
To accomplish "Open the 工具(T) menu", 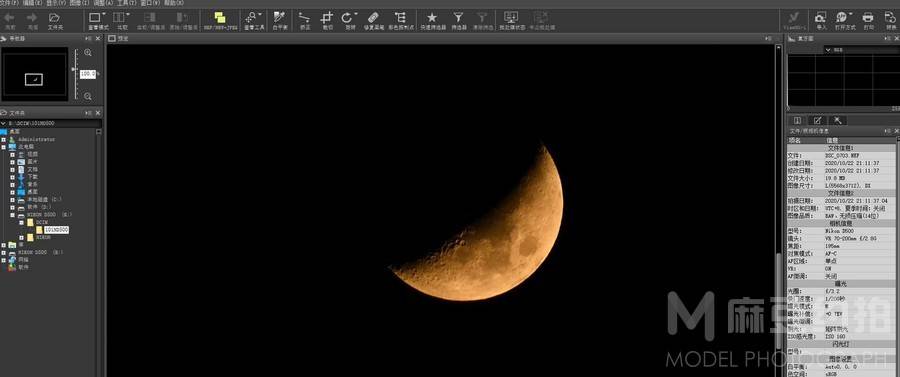I will tap(127, 3).
